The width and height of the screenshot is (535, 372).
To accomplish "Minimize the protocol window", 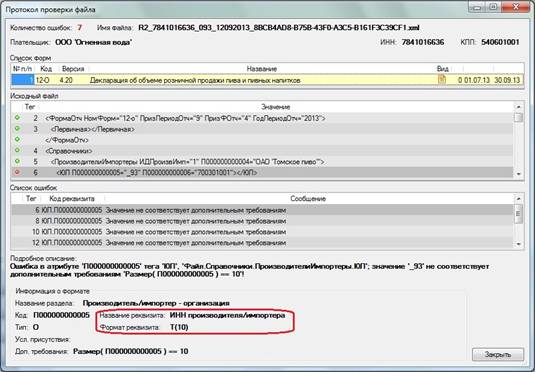I will [x=477, y=6].
